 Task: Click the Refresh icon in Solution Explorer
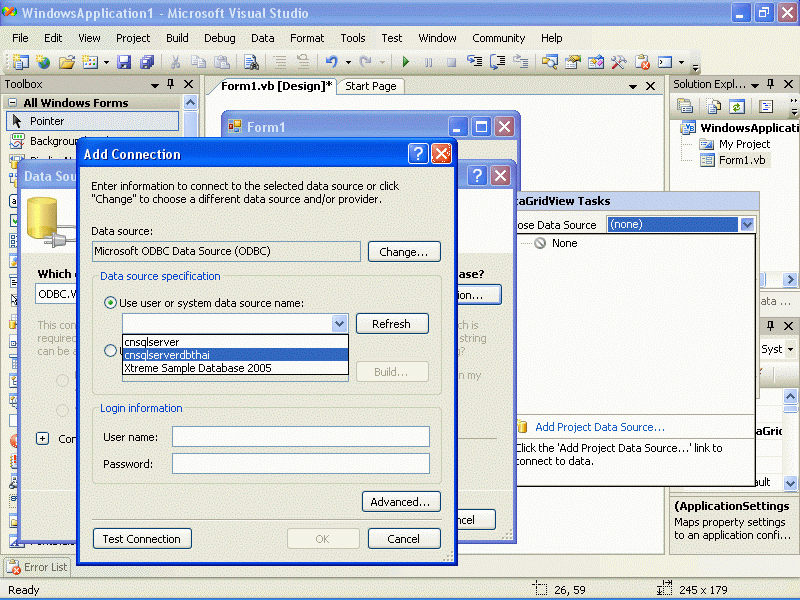point(737,106)
